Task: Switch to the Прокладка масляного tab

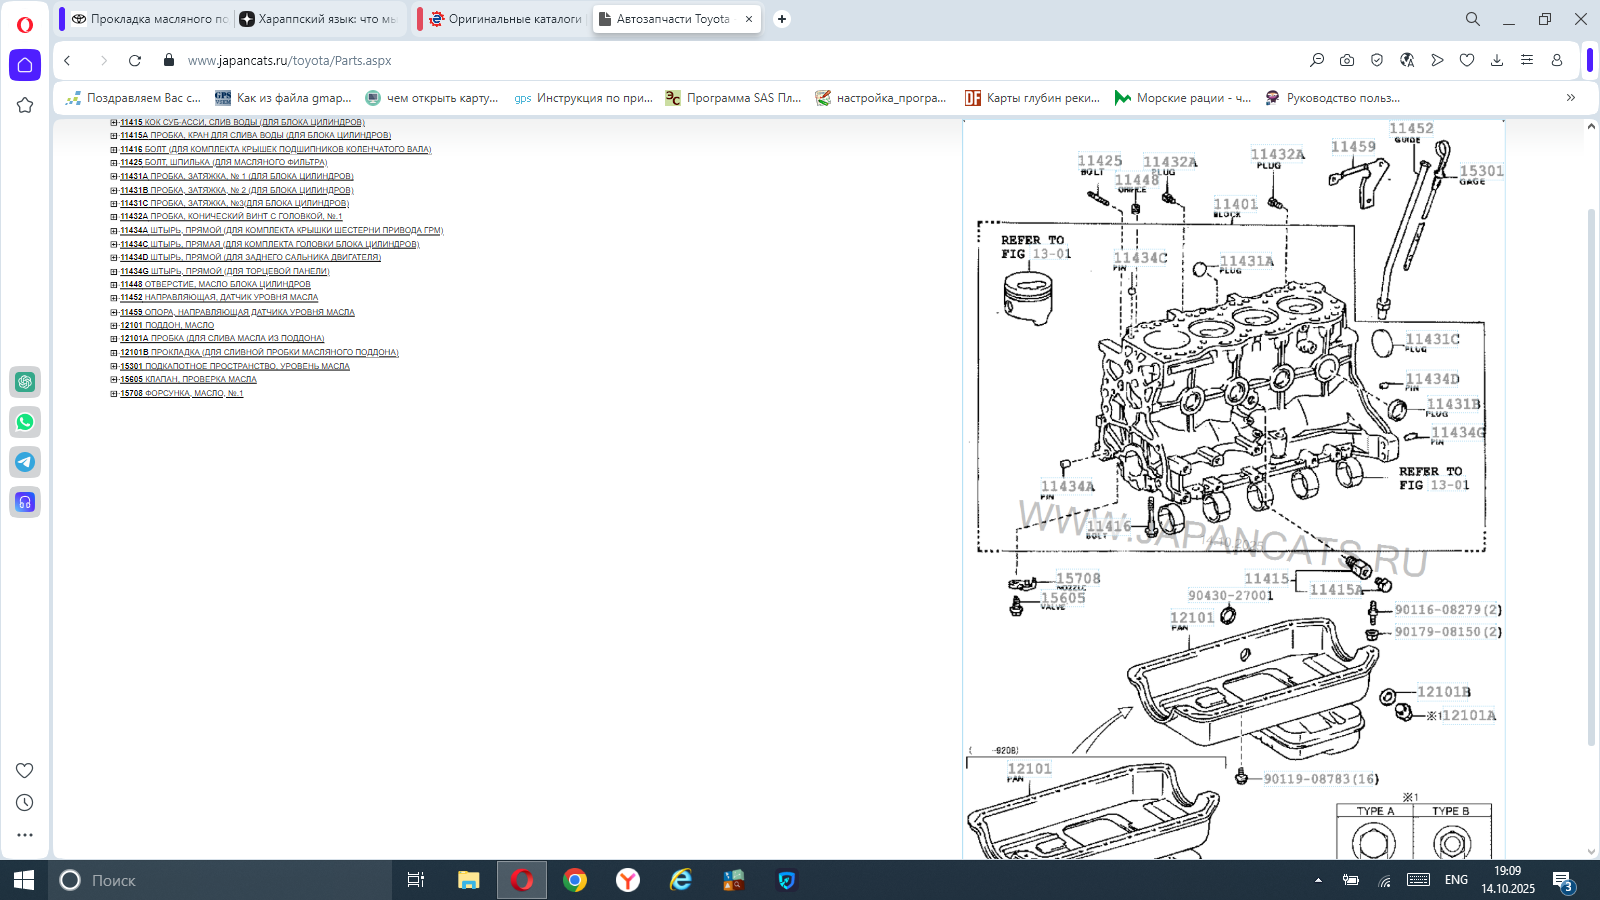Action: click(x=150, y=19)
